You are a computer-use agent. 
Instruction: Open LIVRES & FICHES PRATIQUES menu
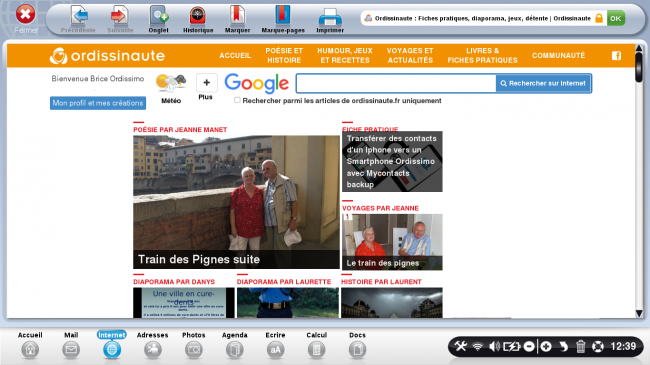coord(483,56)
